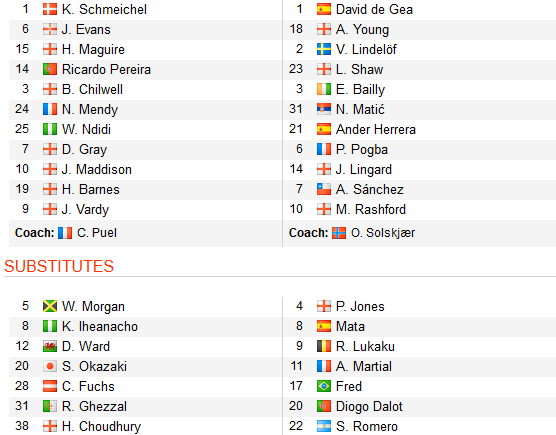
Task: Click the Serbia flag beside N. Matić
Action: (x=324, y=109)
